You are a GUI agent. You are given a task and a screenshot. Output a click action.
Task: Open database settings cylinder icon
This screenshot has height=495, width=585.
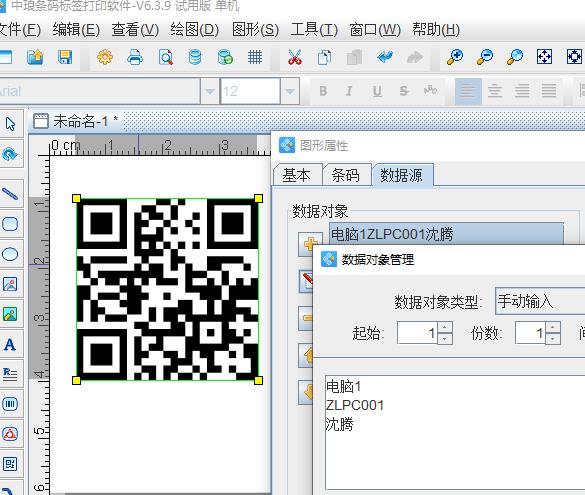pos(195,57)
